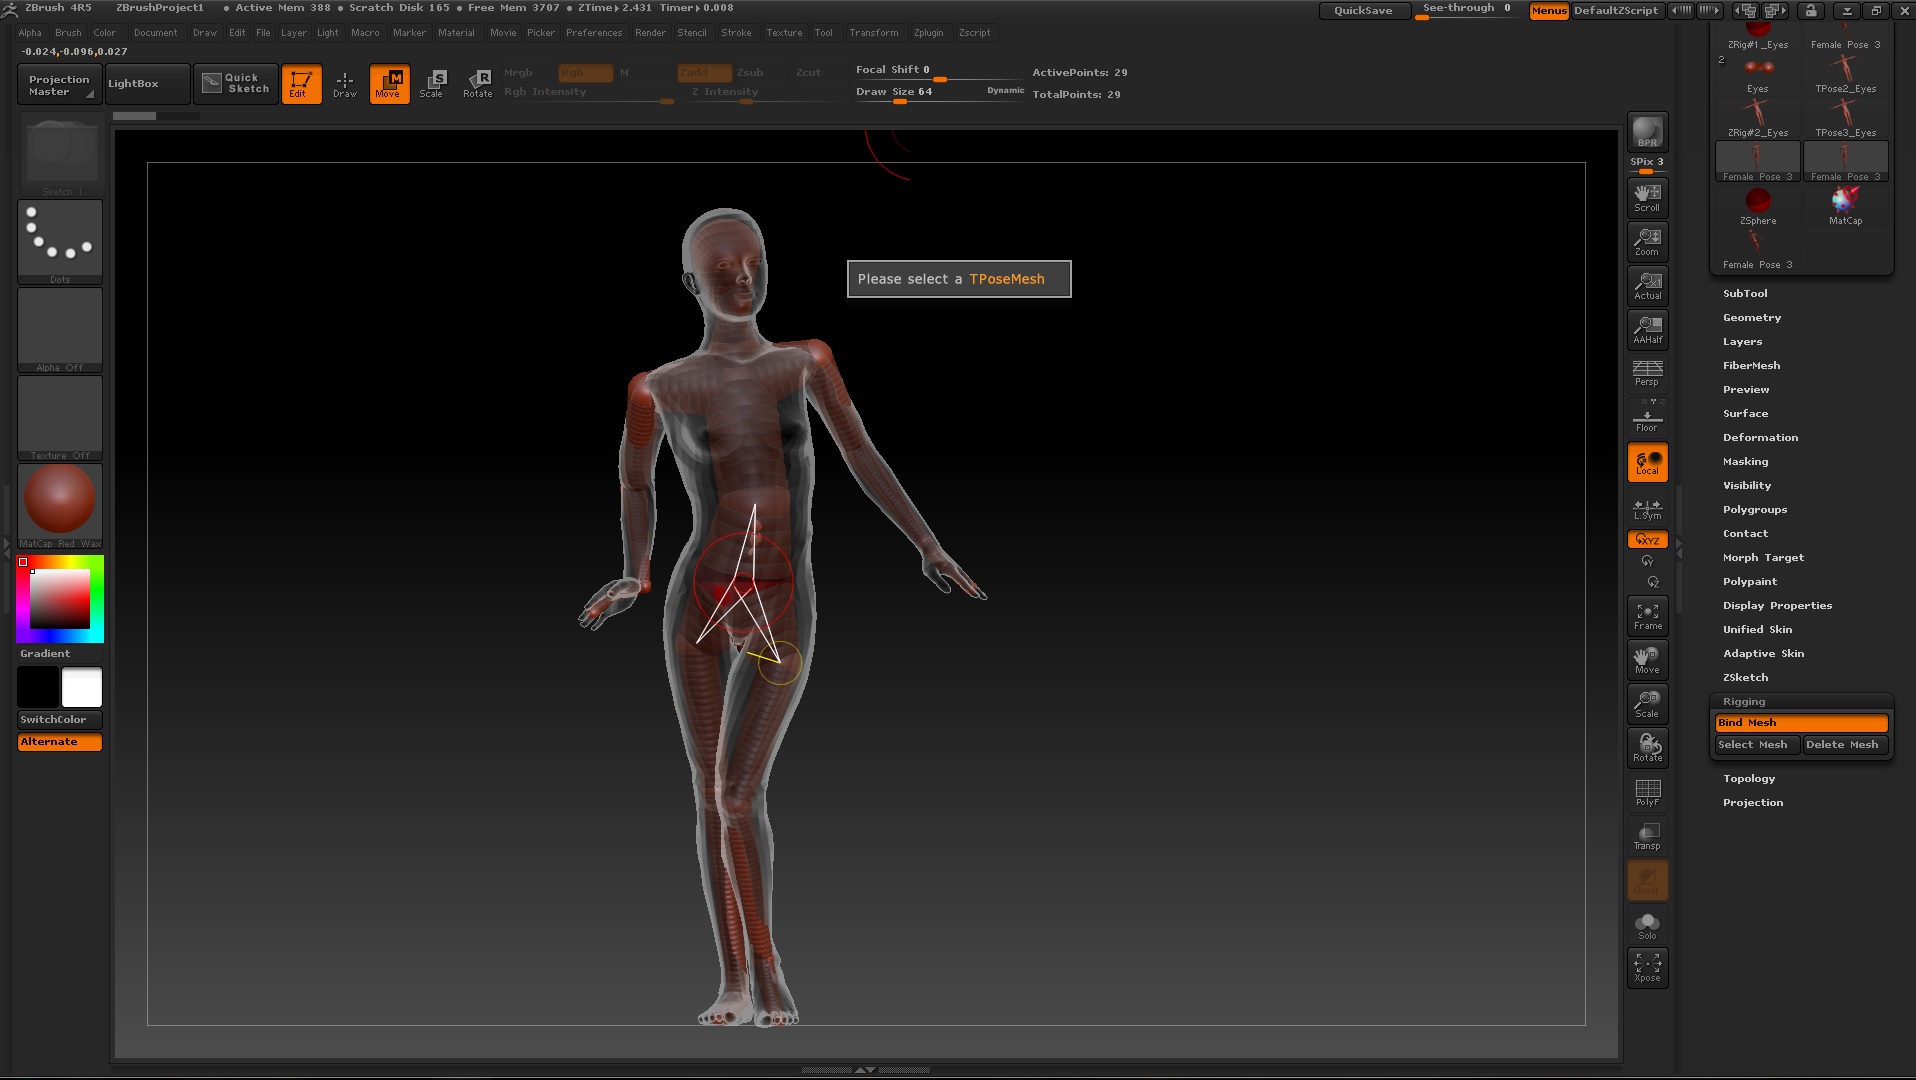Toggle the Alternate color button
The image size is (1916, 1080).
pyautogui.click(x=60, y=742)
